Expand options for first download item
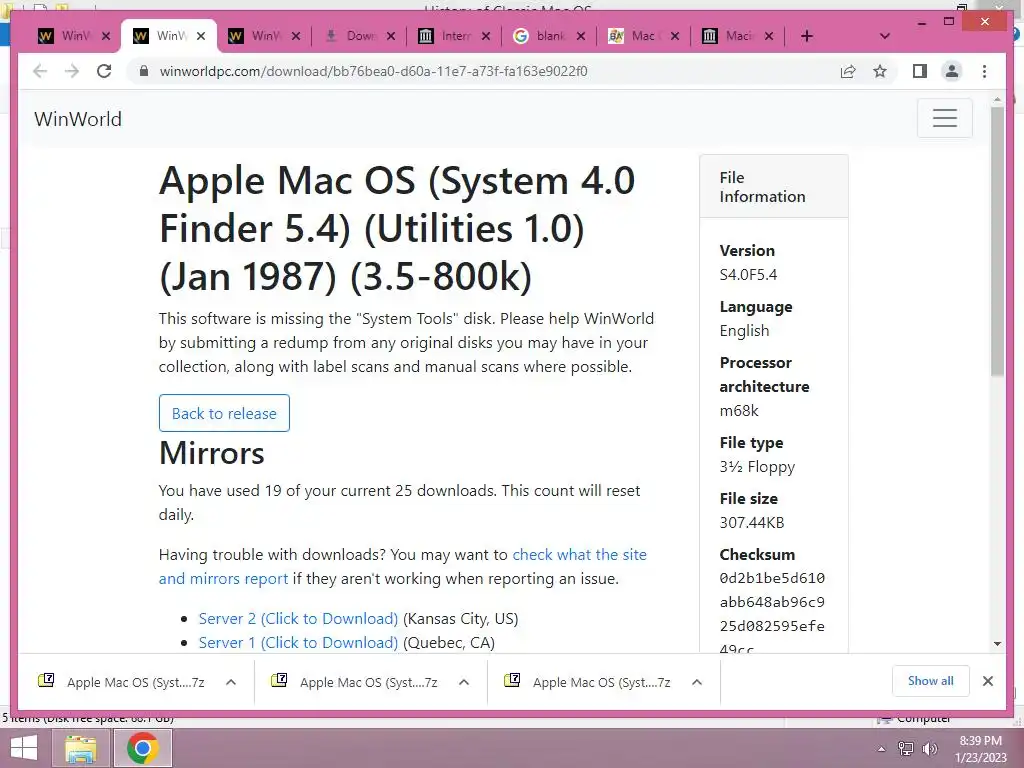 [x=231, y=682]
